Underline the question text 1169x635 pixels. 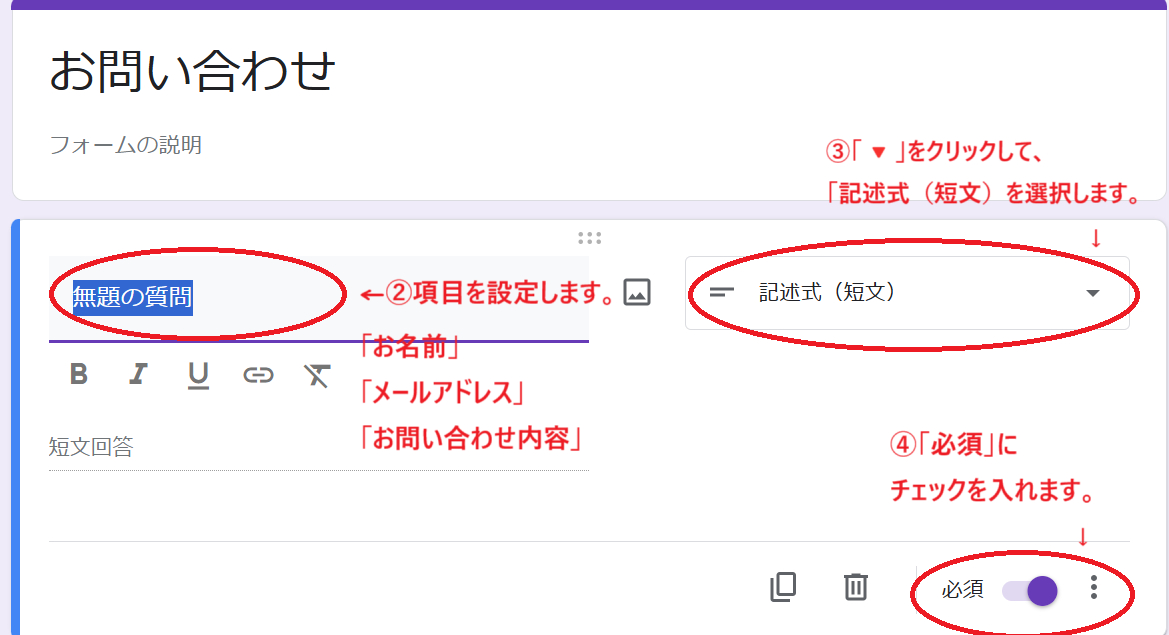click(198, 375)
